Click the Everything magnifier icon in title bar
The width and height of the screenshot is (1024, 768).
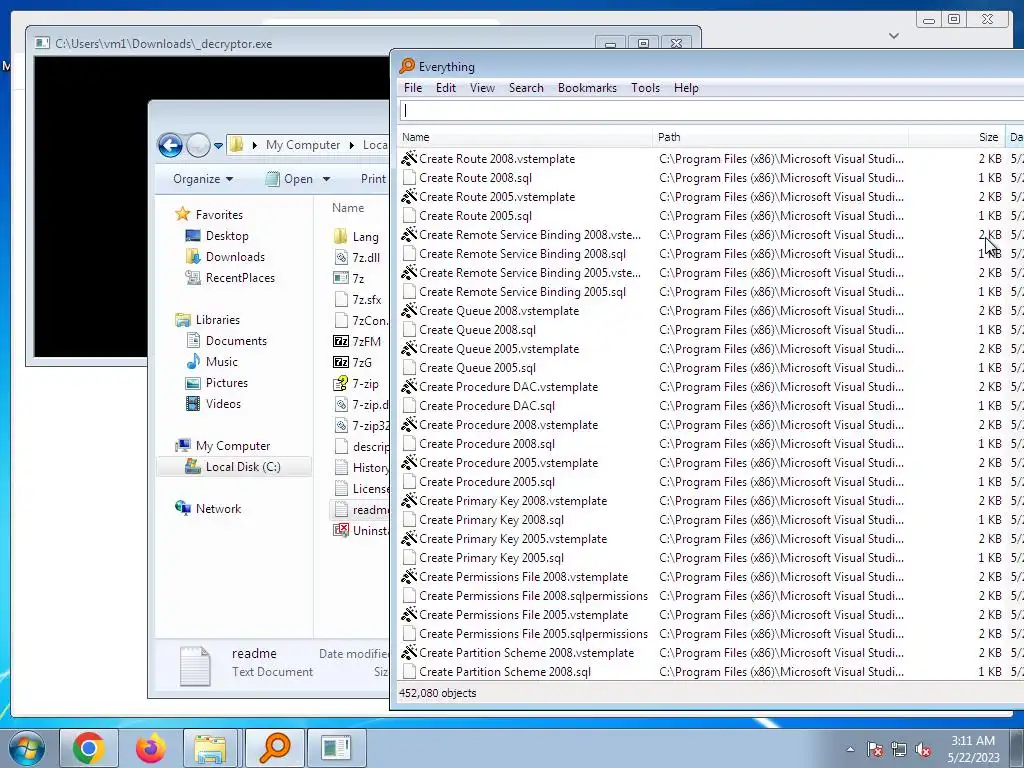tap(407, 66)
